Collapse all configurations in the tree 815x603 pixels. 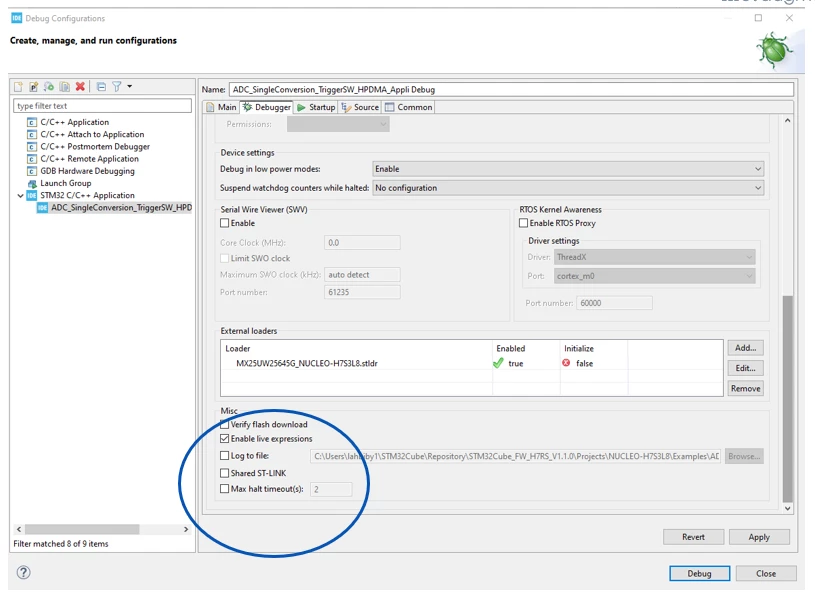pyautogui.click(x=101, y=87)
